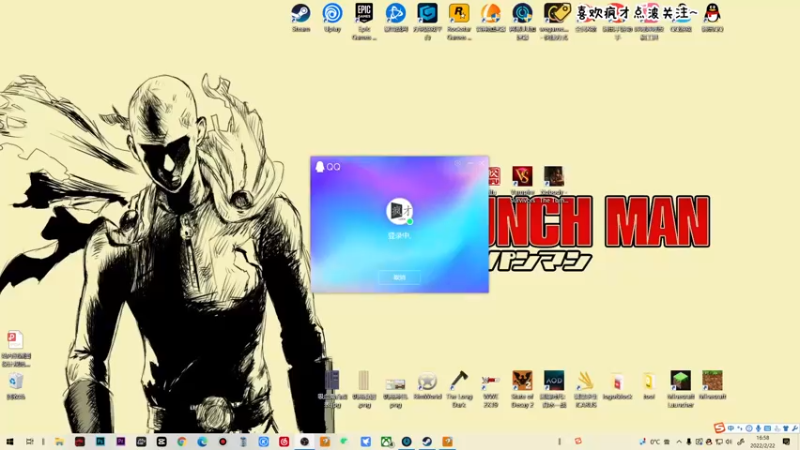Screen dimensions: 800x450
Task: Open the notification center
Action: (786, 442)
